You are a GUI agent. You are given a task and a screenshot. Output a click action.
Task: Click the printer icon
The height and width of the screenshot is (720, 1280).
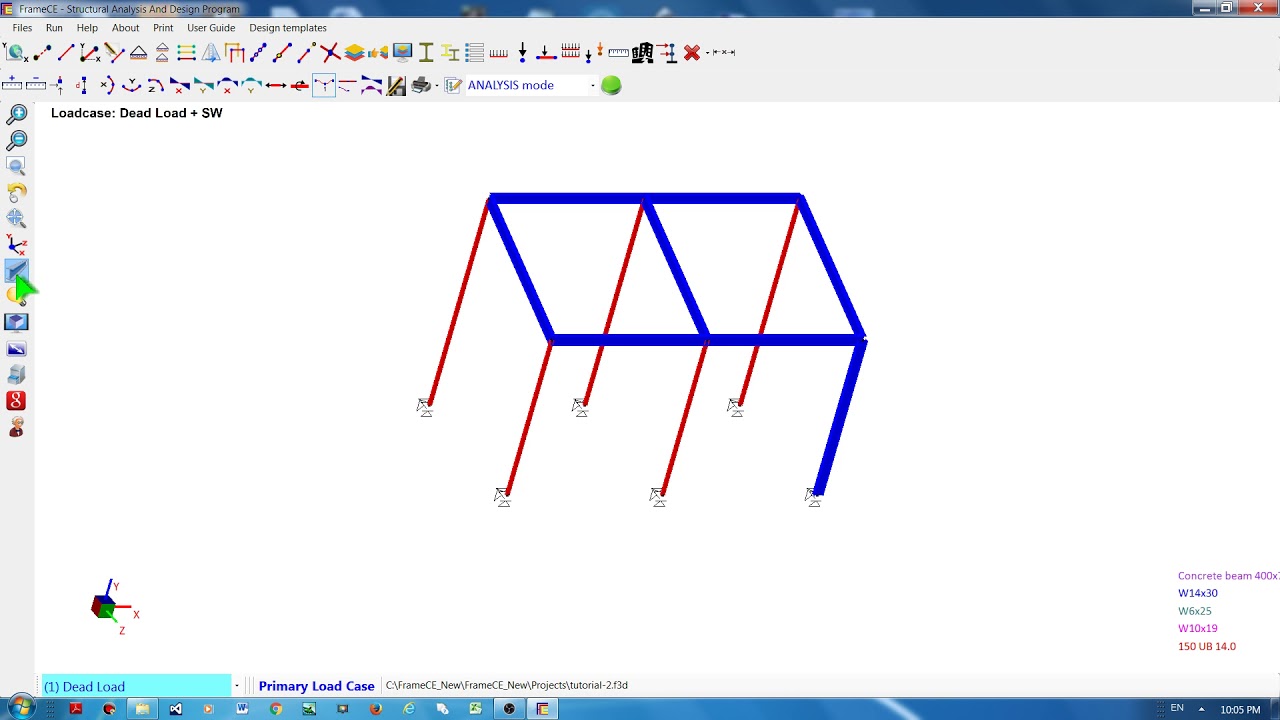click(x=421, y=85)
